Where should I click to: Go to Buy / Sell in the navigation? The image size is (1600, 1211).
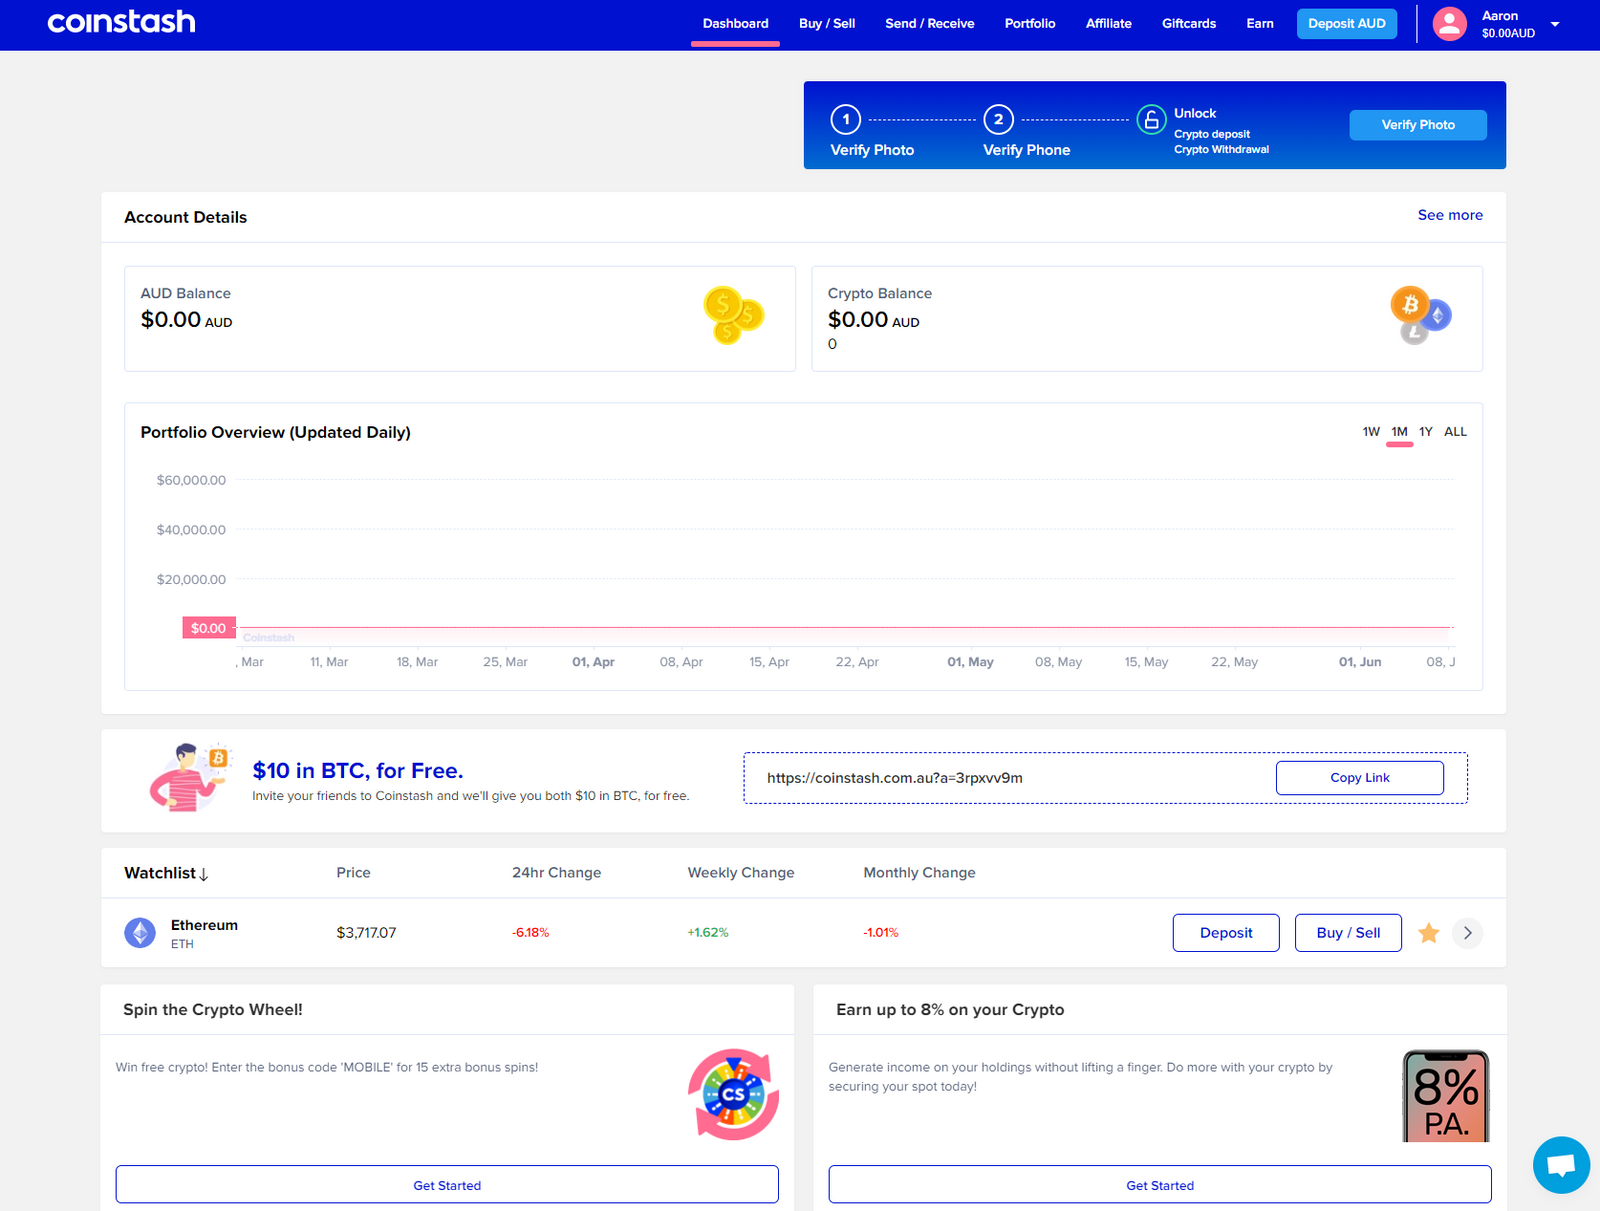coord(827,23)
